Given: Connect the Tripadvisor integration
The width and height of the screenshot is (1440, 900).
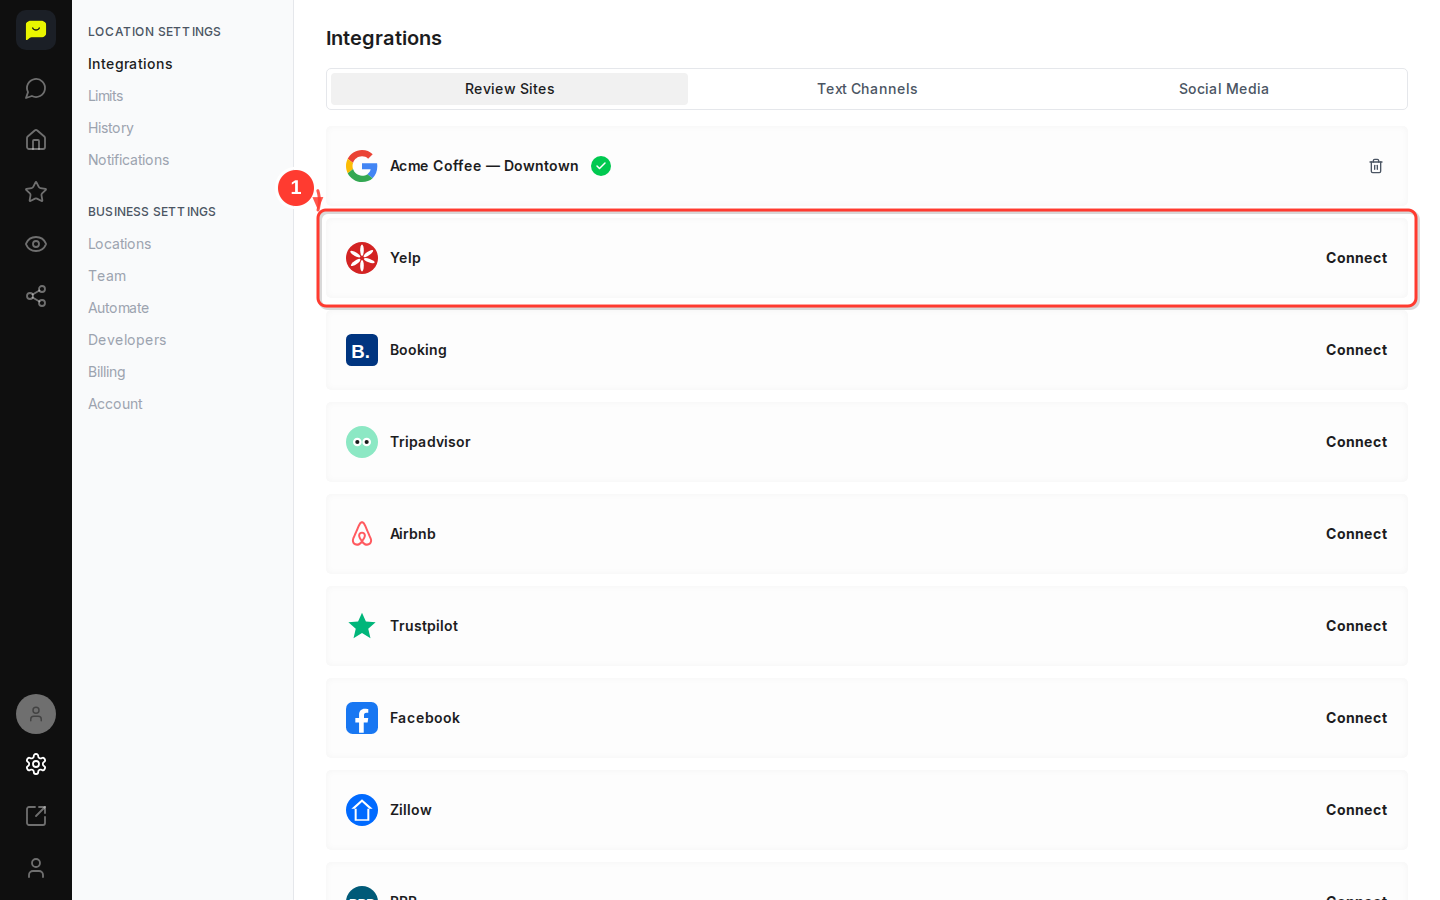Looking at the screenshot, I should [1357, 442].
